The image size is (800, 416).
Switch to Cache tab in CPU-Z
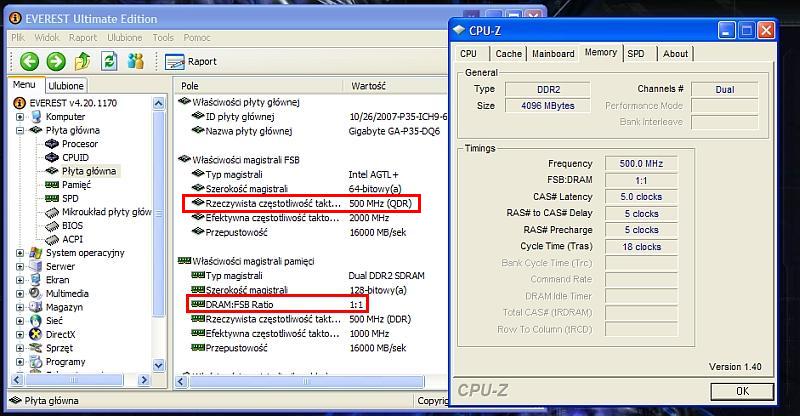click(509, 54)
